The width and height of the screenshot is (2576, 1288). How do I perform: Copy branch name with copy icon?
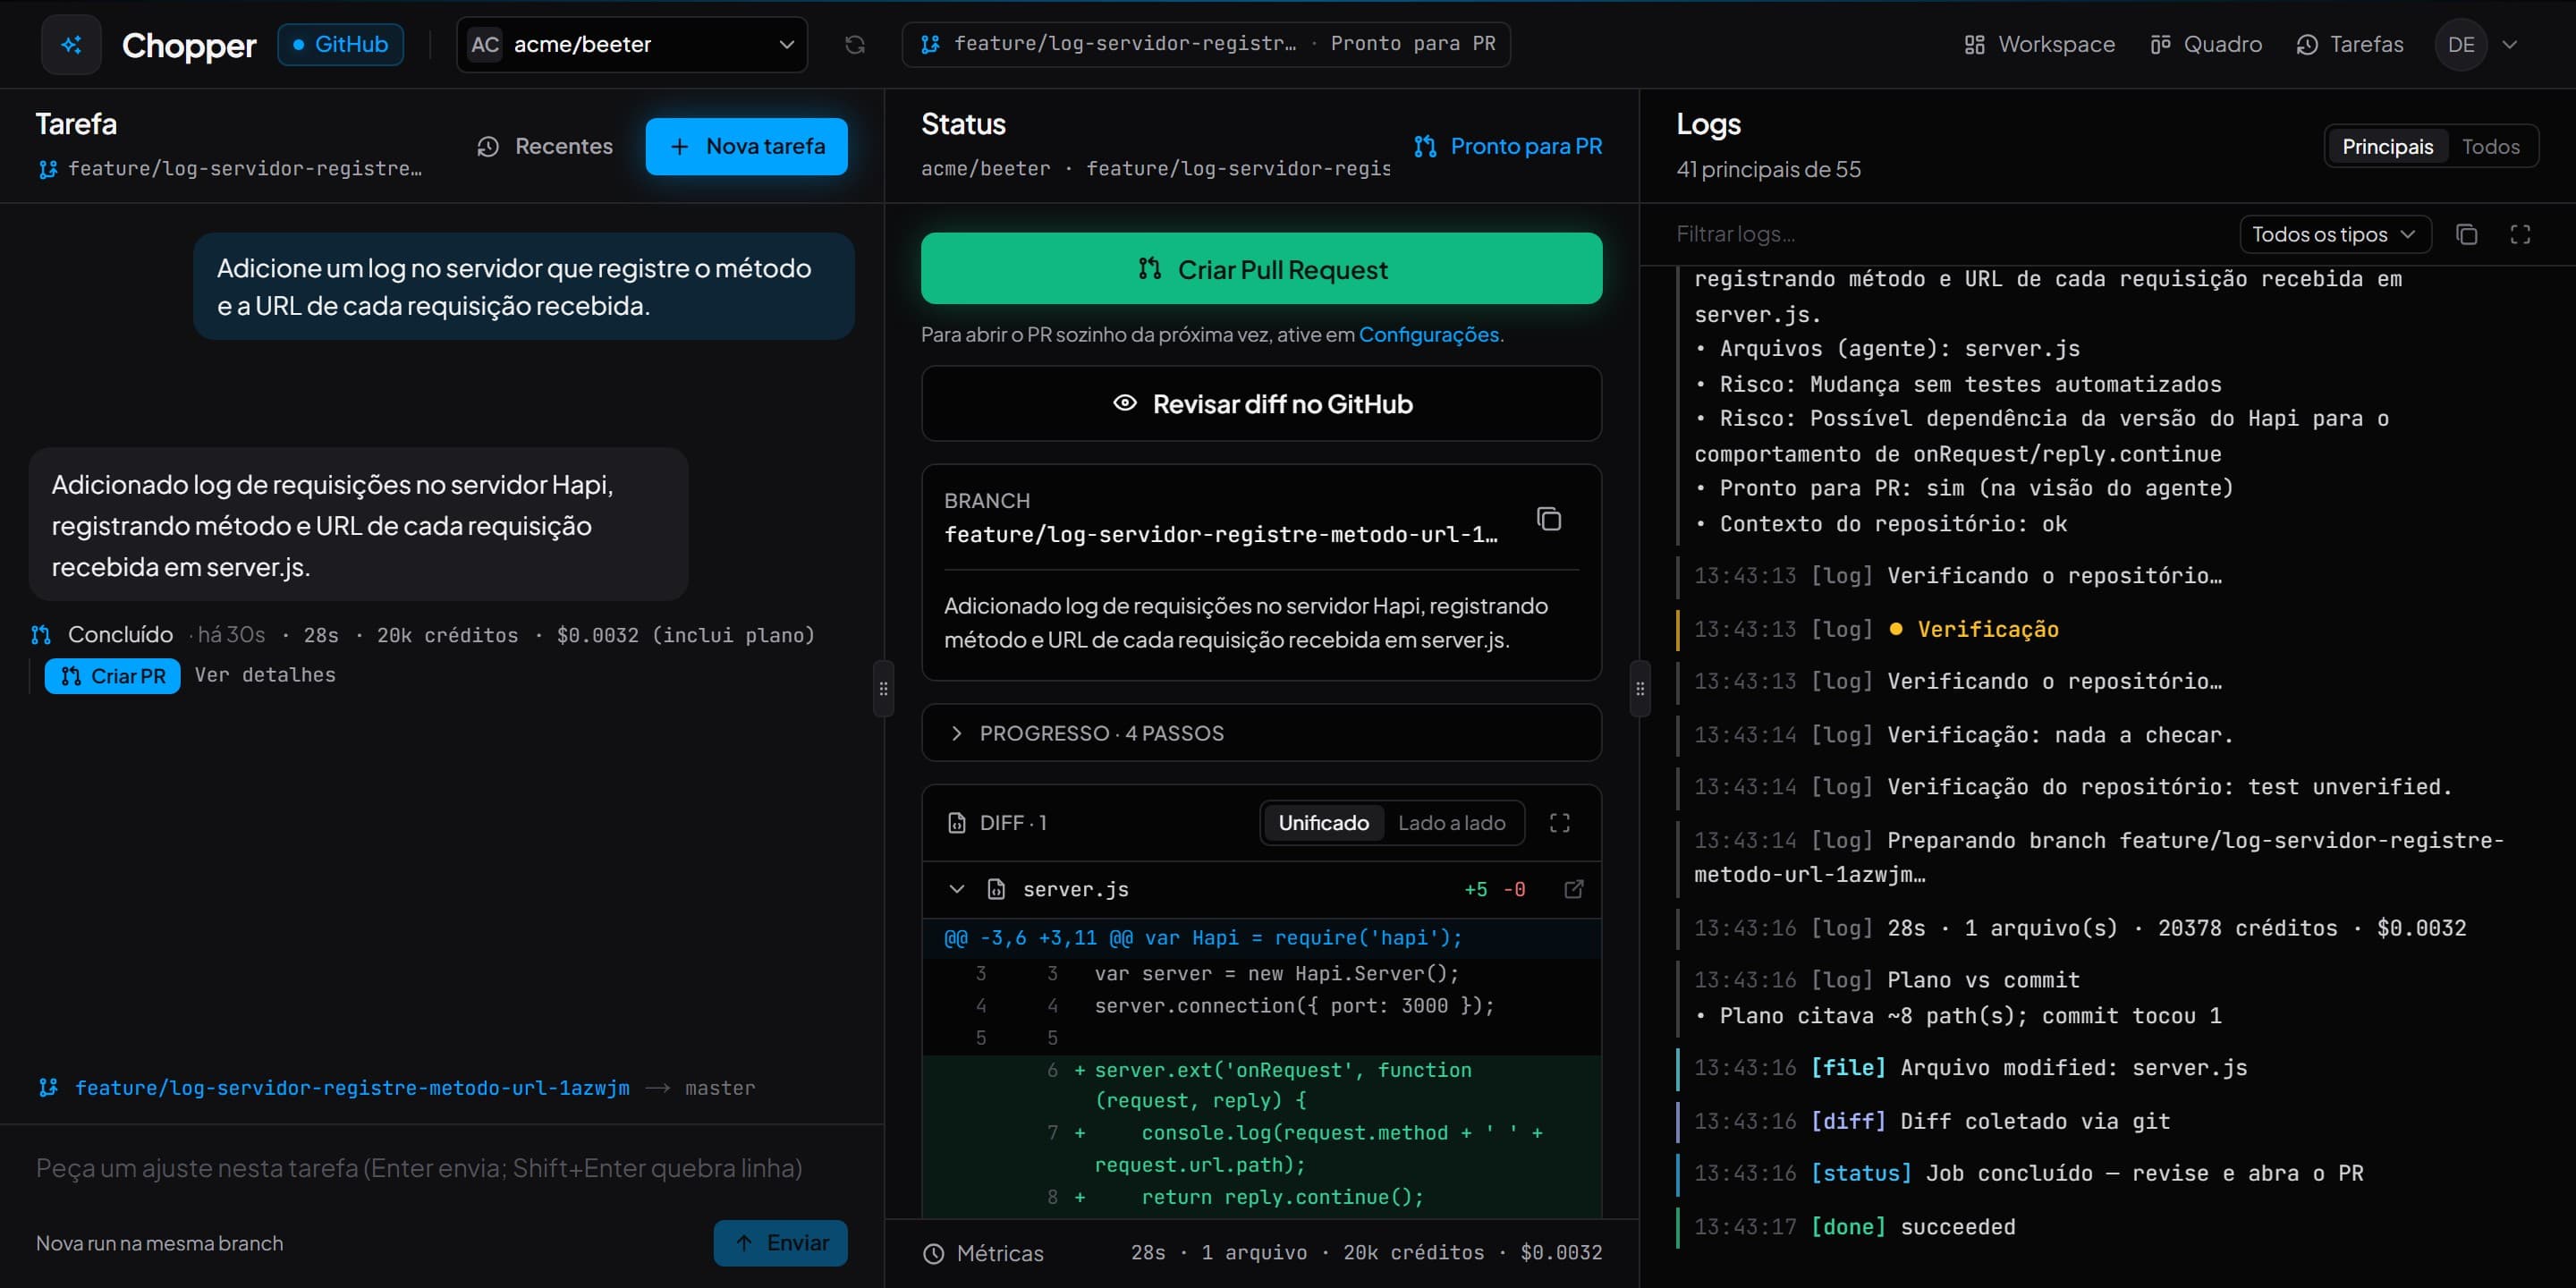[x=1548, y=519]
